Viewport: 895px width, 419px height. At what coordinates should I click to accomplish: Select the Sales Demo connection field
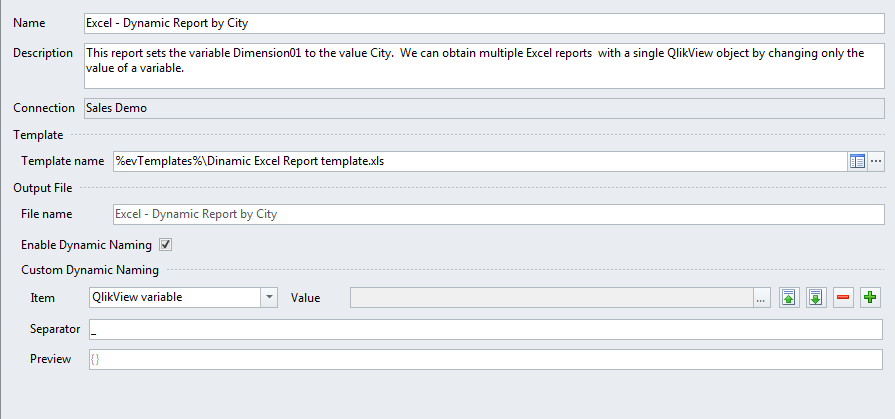pyautogui.click(x=484, y=108)
